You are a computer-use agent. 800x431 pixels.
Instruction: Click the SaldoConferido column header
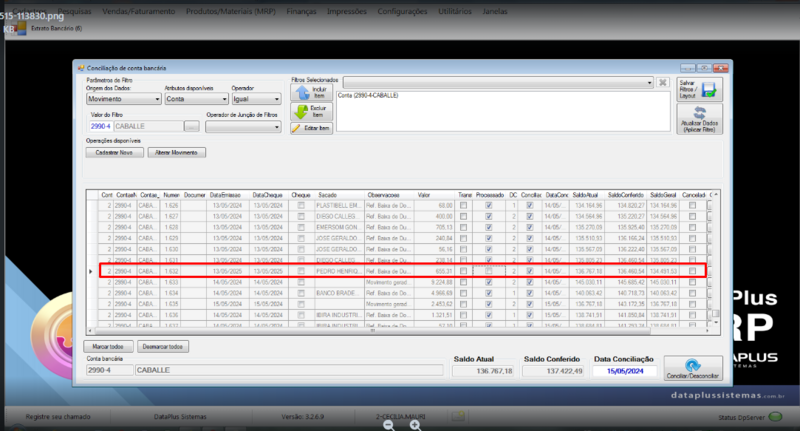(626, 195)
